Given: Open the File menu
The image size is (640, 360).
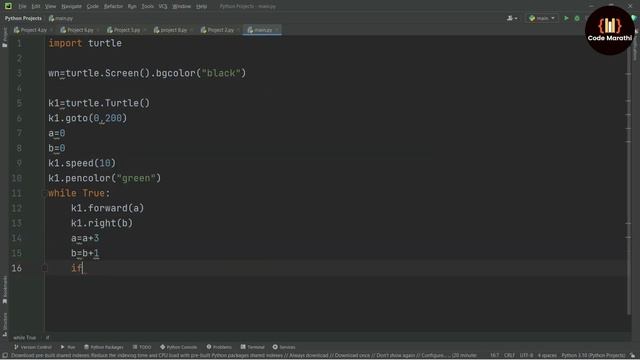Looking at the screenshot, I should [22, 7].
